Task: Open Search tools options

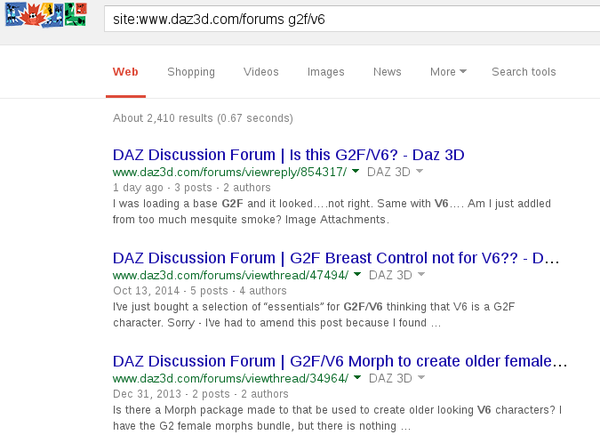Action: pos(523,72)
